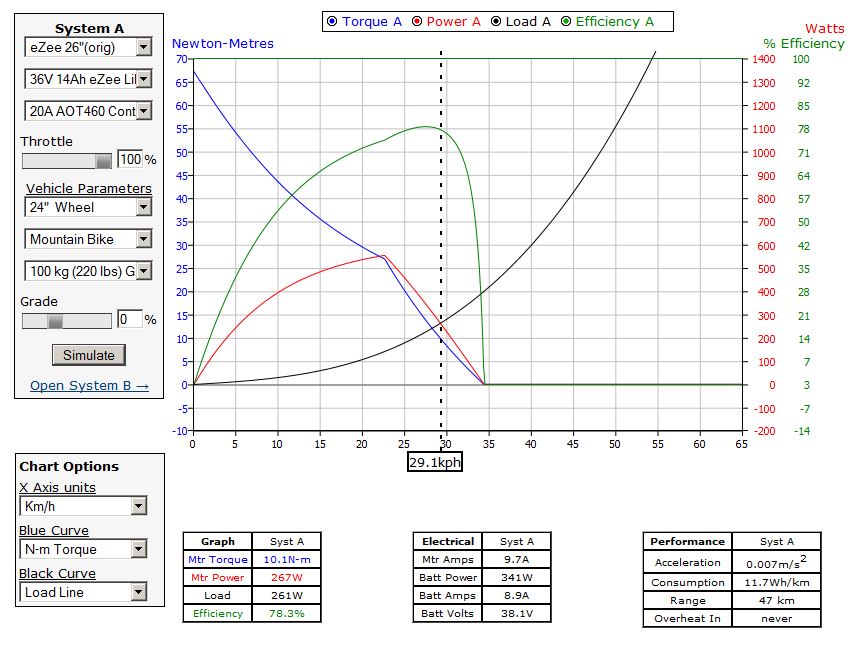
Task: Expand the 24" Wheel size dropdown
Action: click(x=88, y=207)
